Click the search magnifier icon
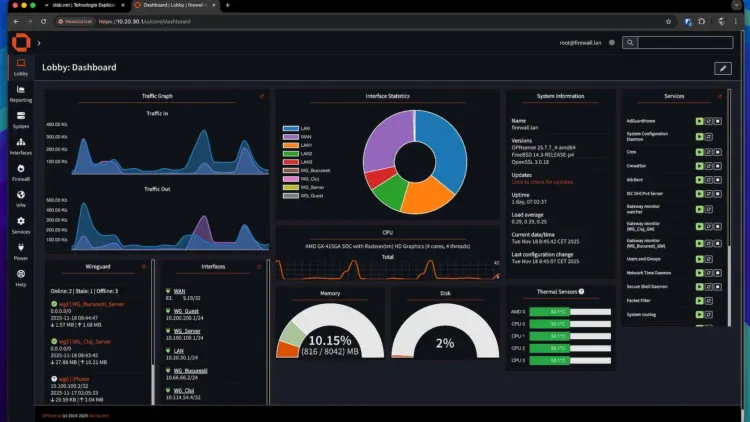Screen dimensions: 750x422 630,43
